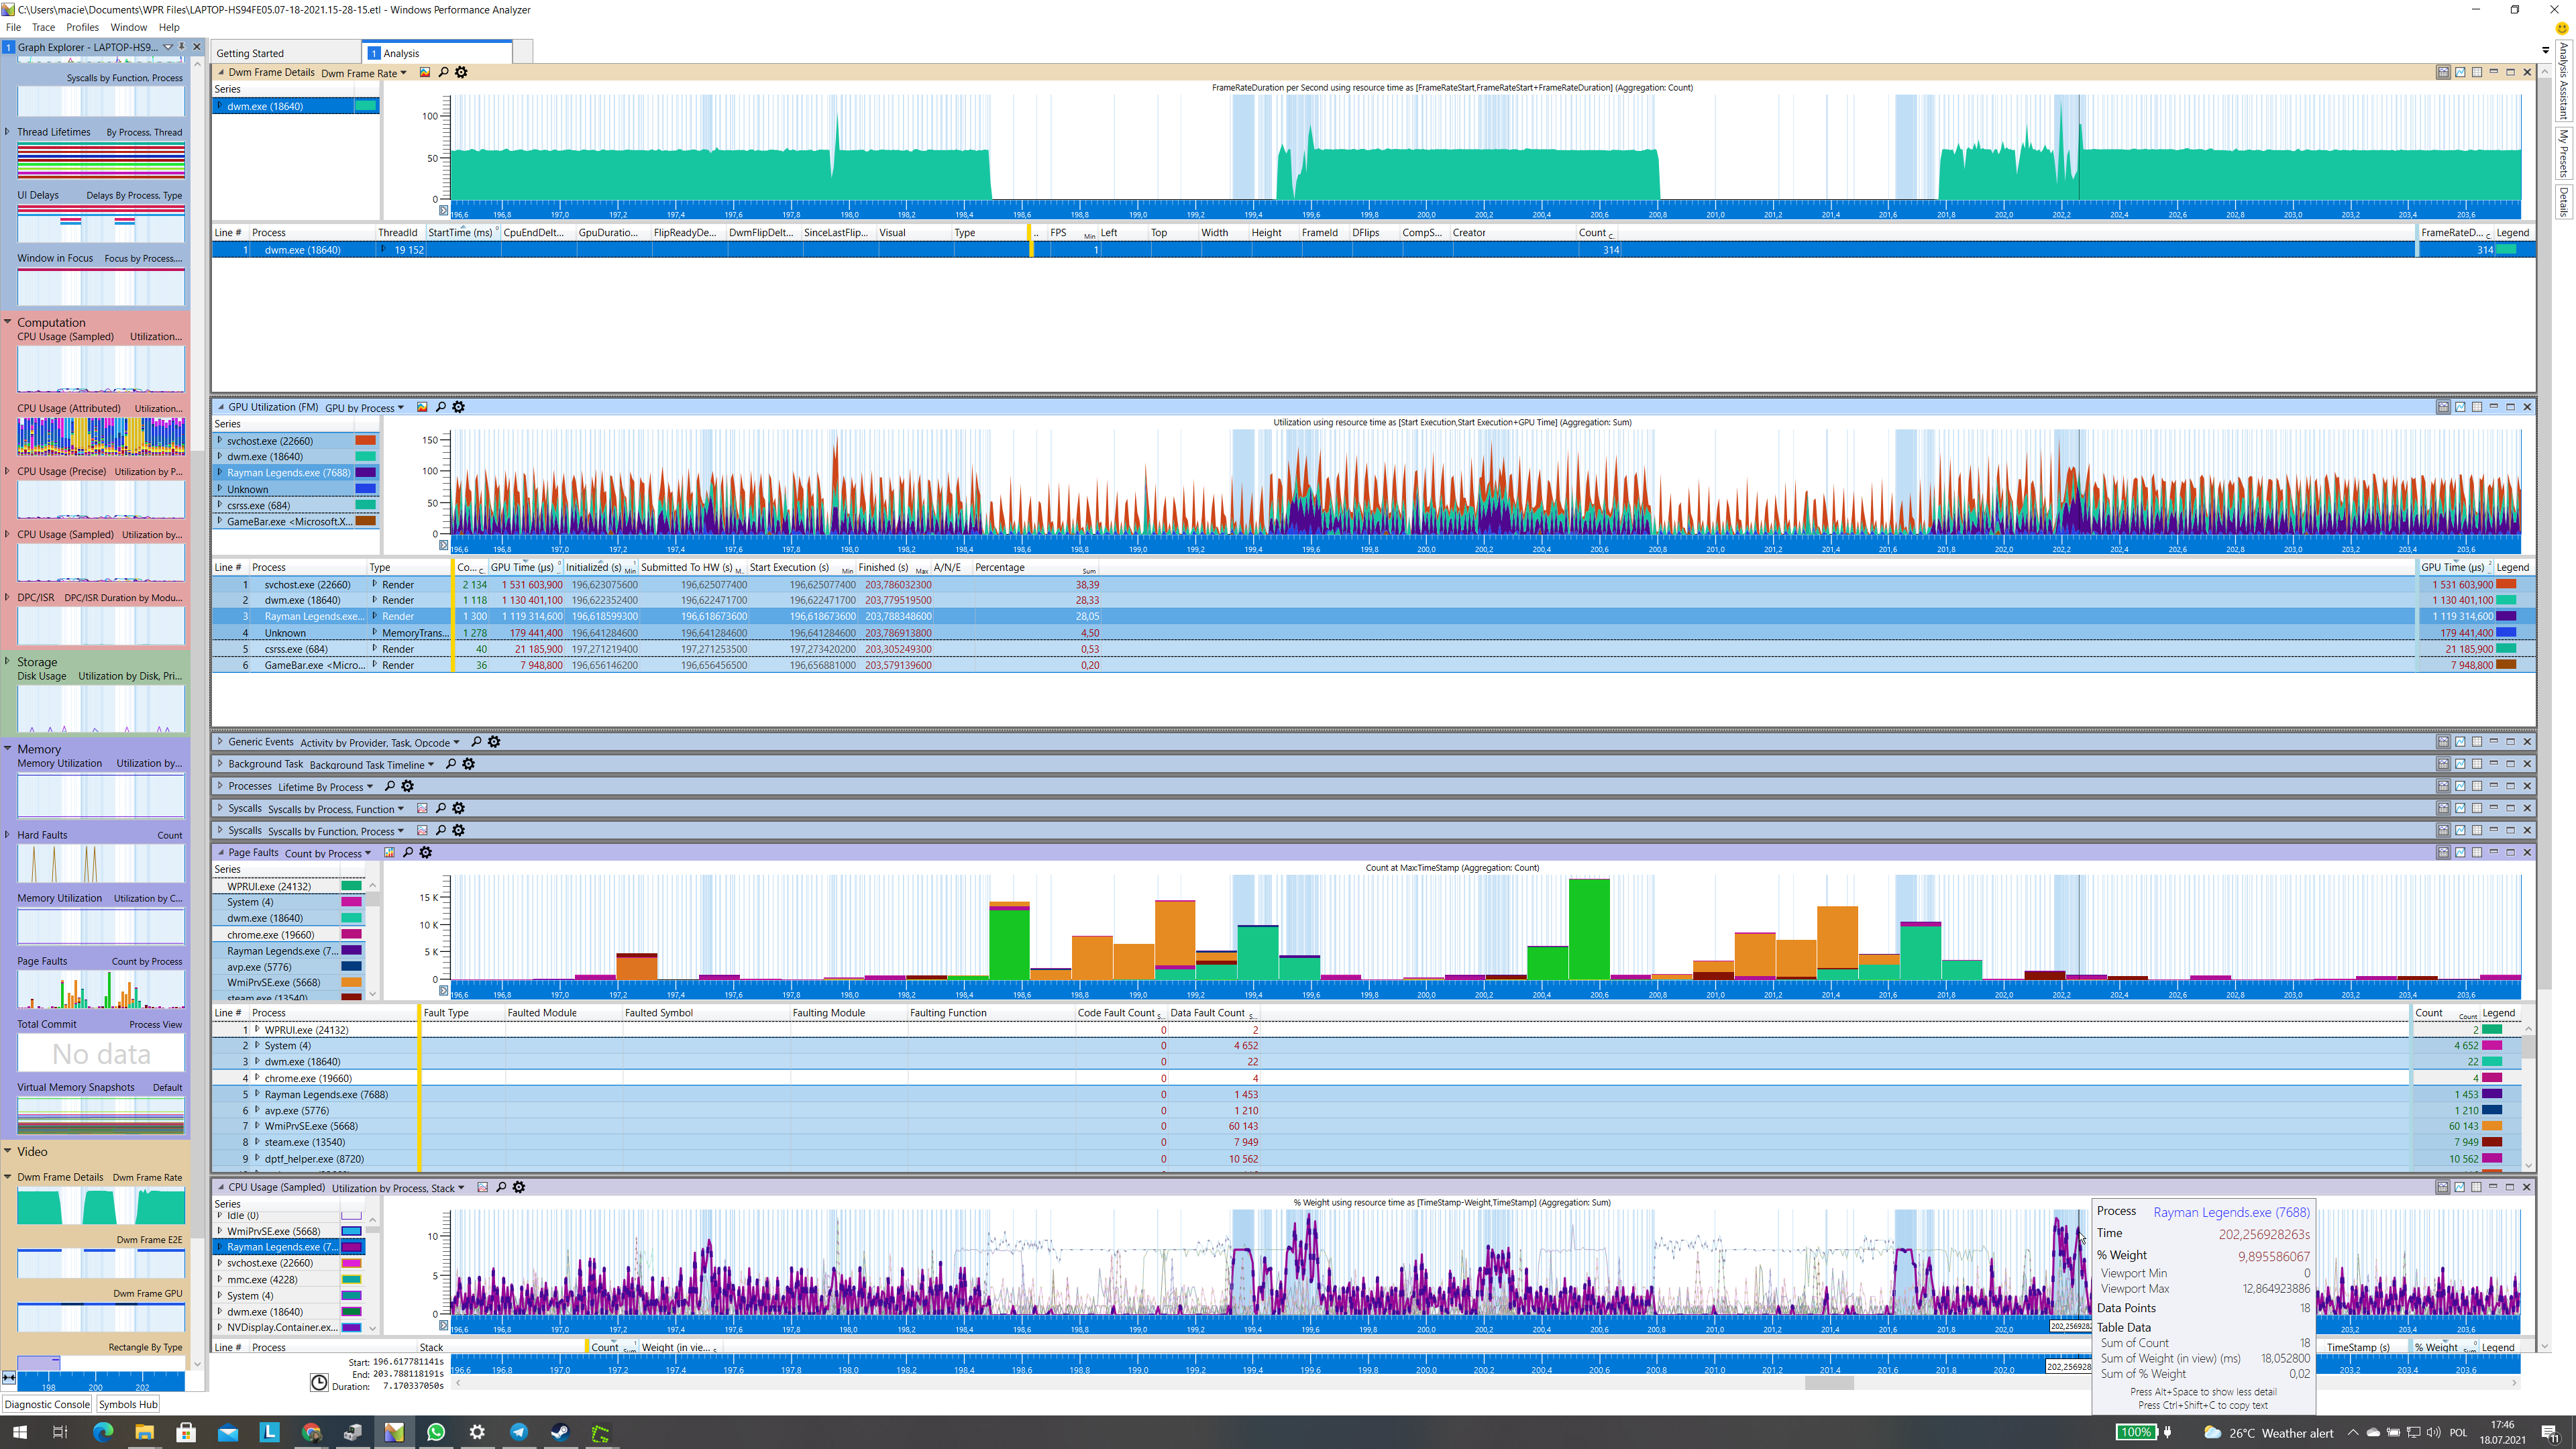Select the System (4) row in Page Faults table

point(287,1046)
